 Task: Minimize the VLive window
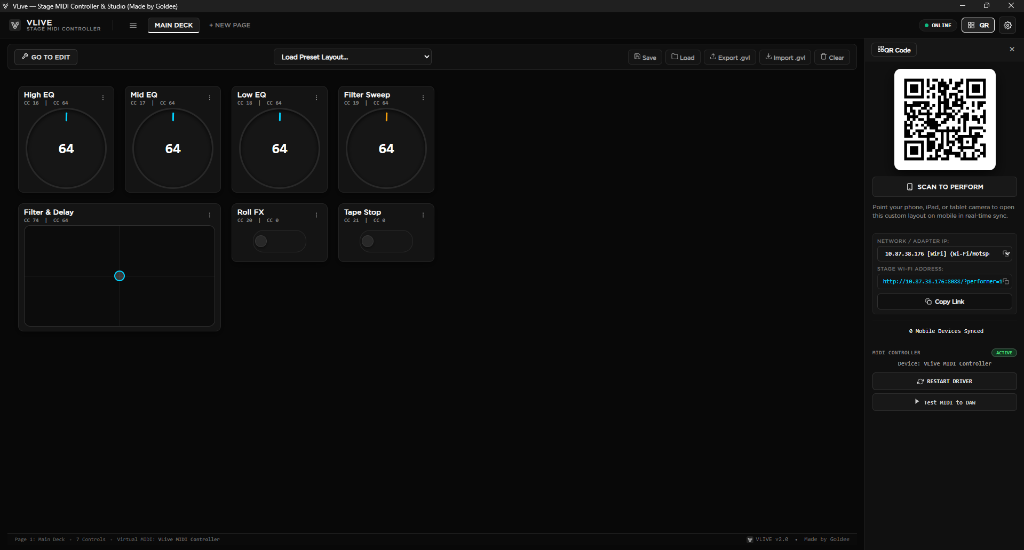tap(962, 5)
